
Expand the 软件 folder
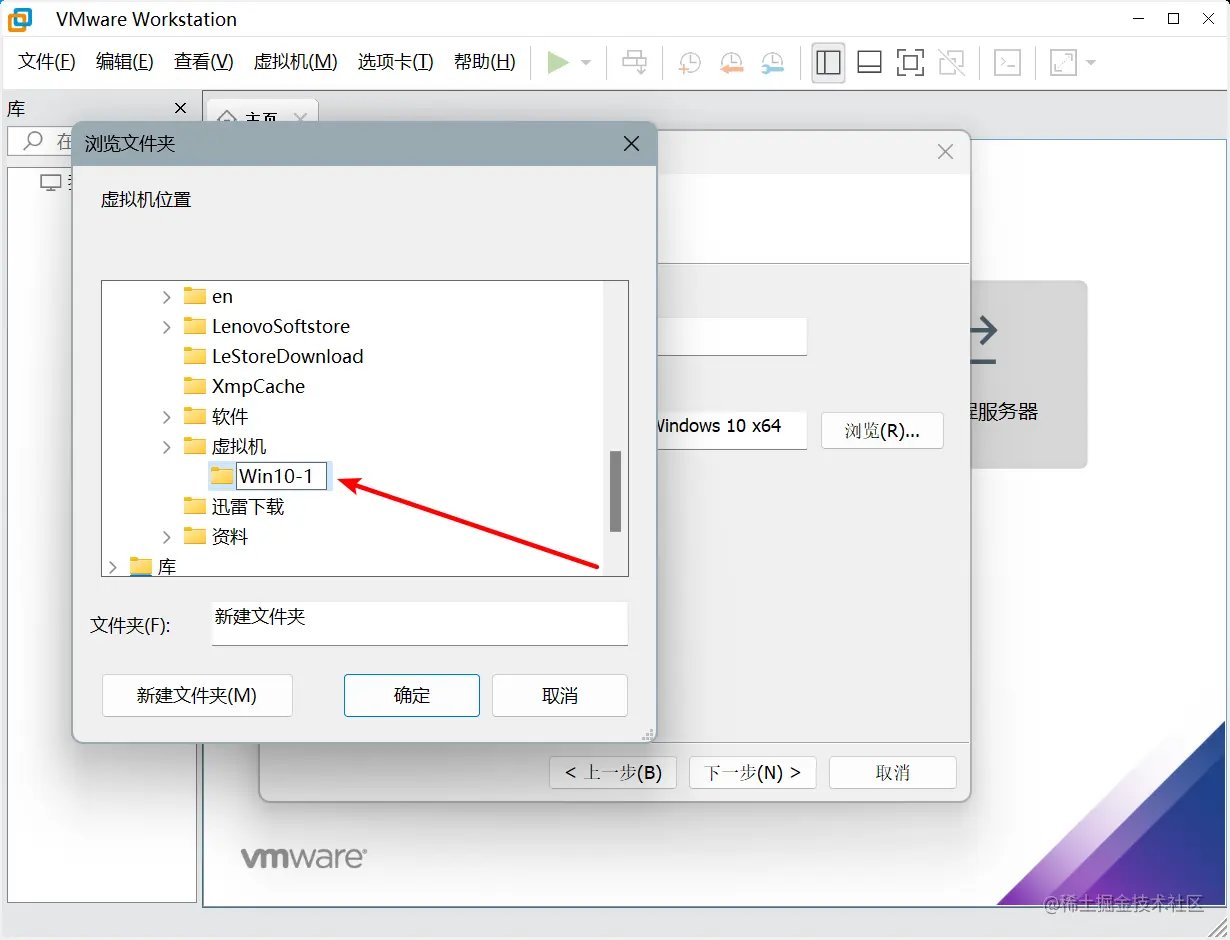coord(167,417)
